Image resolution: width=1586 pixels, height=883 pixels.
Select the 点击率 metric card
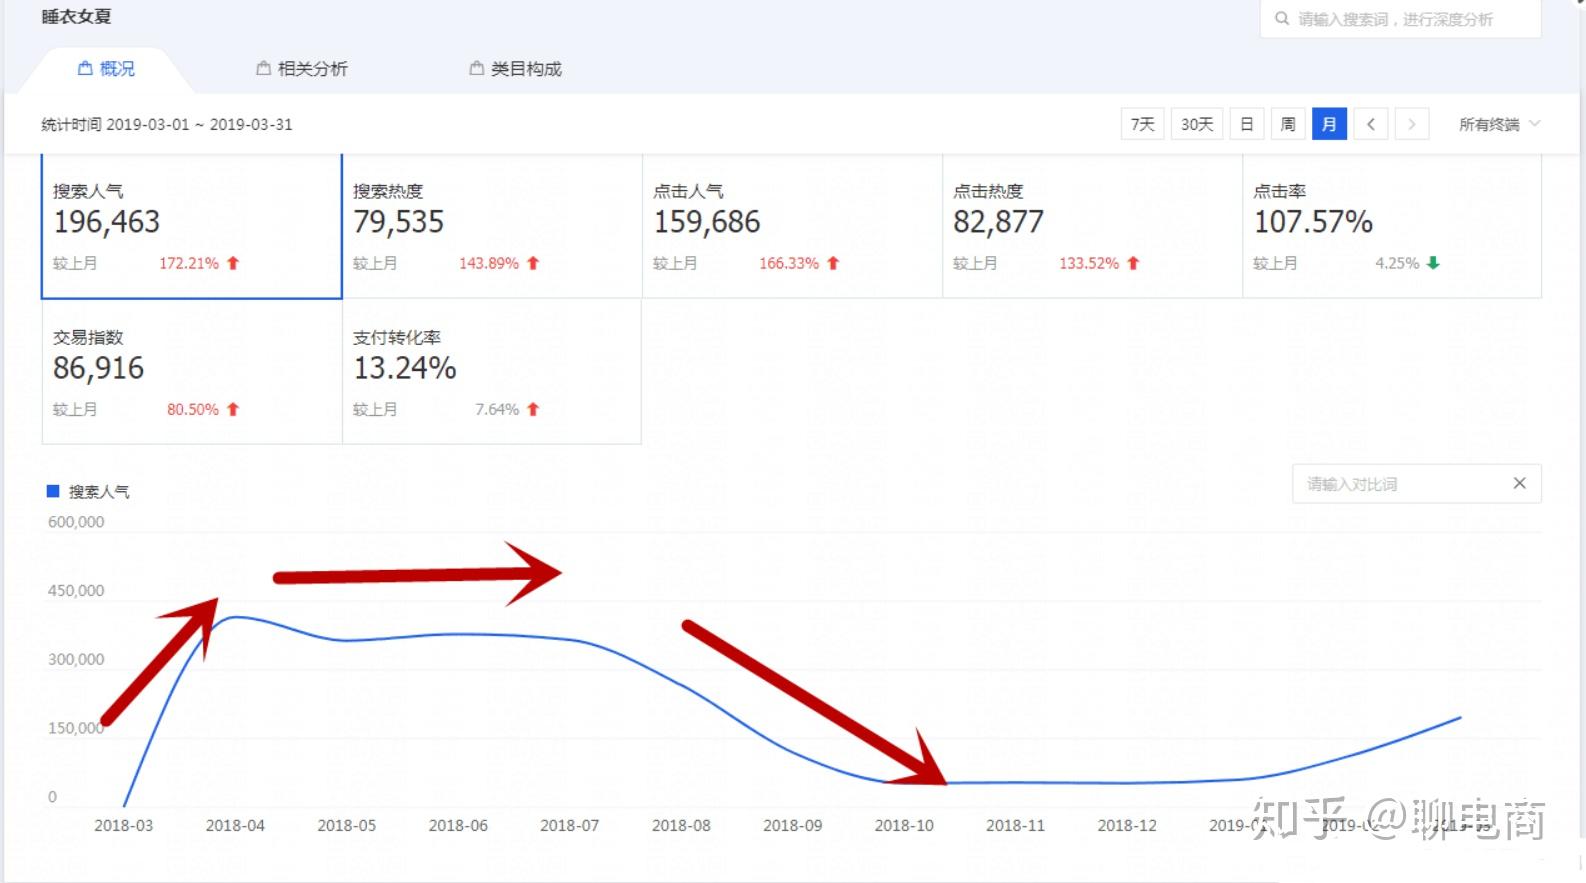point(1392,226)
